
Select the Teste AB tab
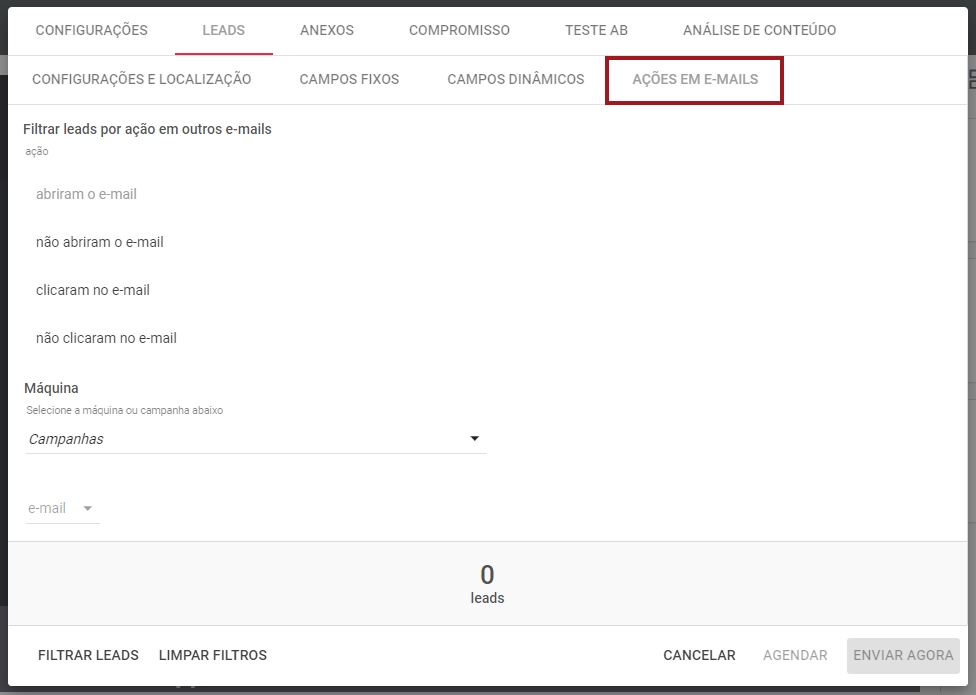pyautogui.click(x=596, y=30)
